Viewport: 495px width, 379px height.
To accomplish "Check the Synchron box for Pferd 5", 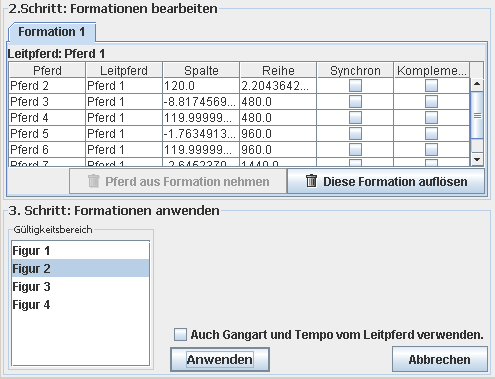I will pos(355,134).
